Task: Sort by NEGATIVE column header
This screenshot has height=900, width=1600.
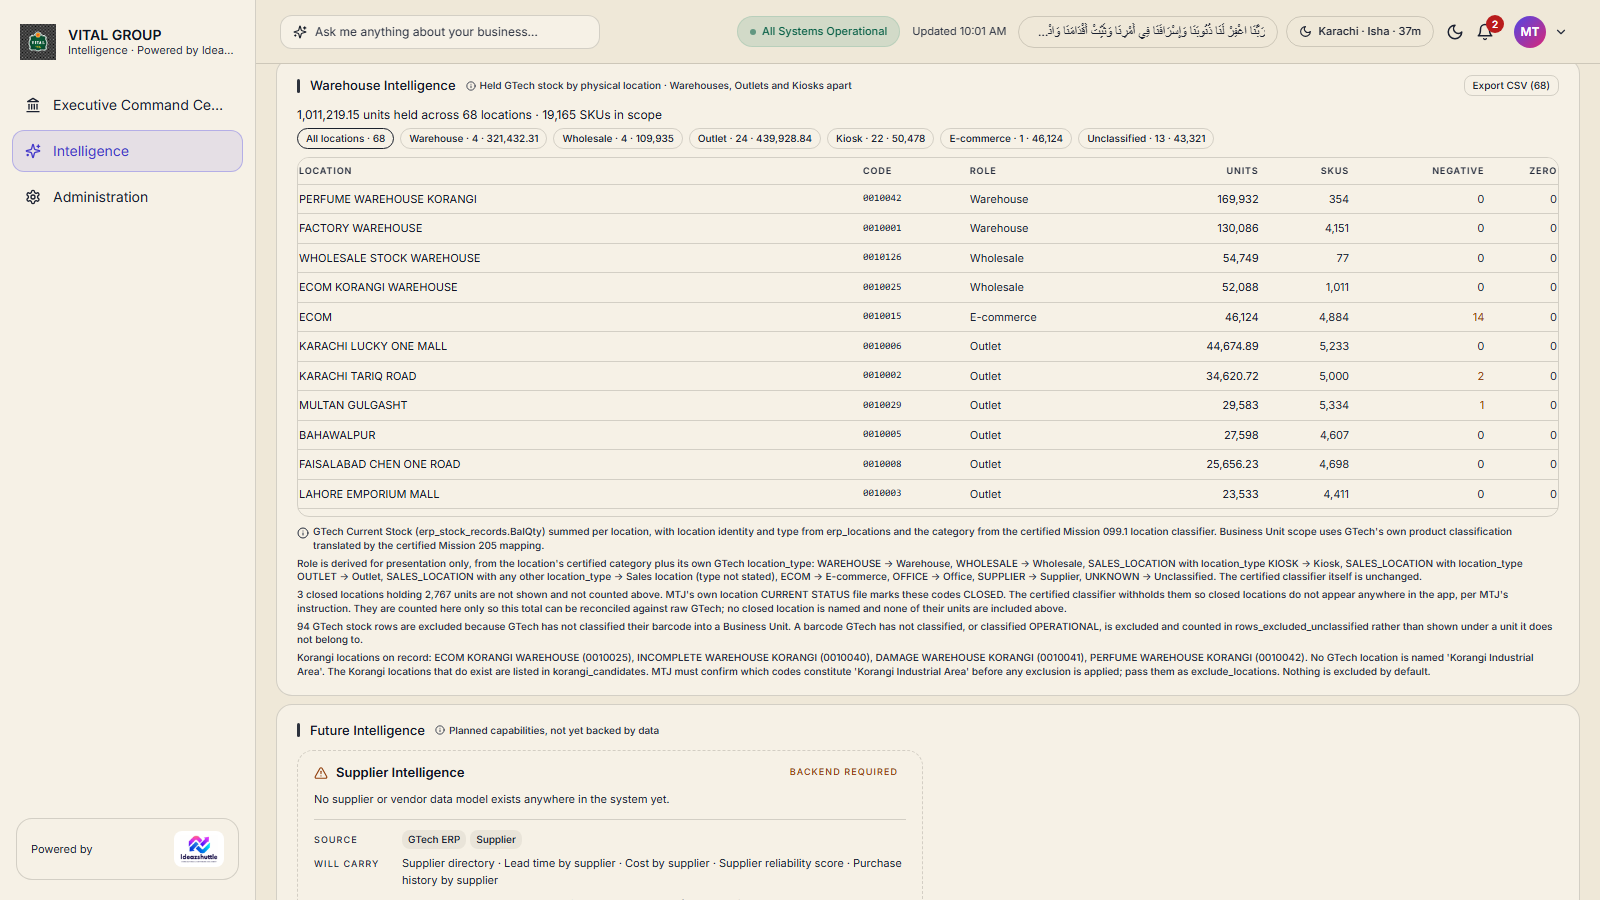Action: coord(1458,171)
